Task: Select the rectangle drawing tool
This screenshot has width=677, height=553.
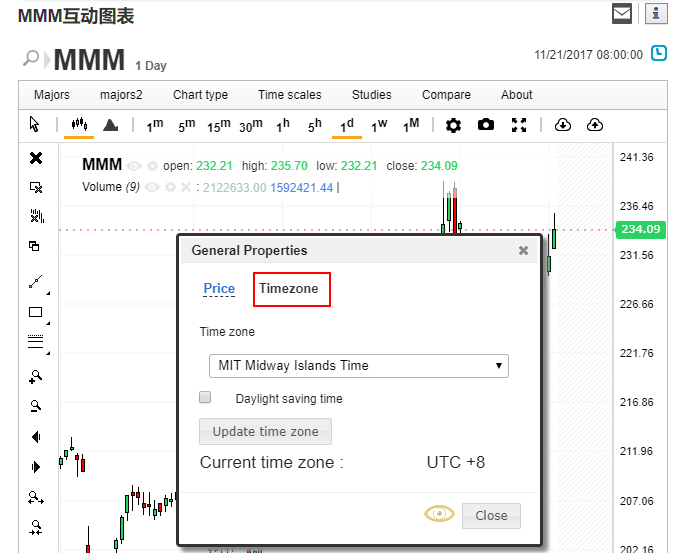Action: (x=35, y=312)
